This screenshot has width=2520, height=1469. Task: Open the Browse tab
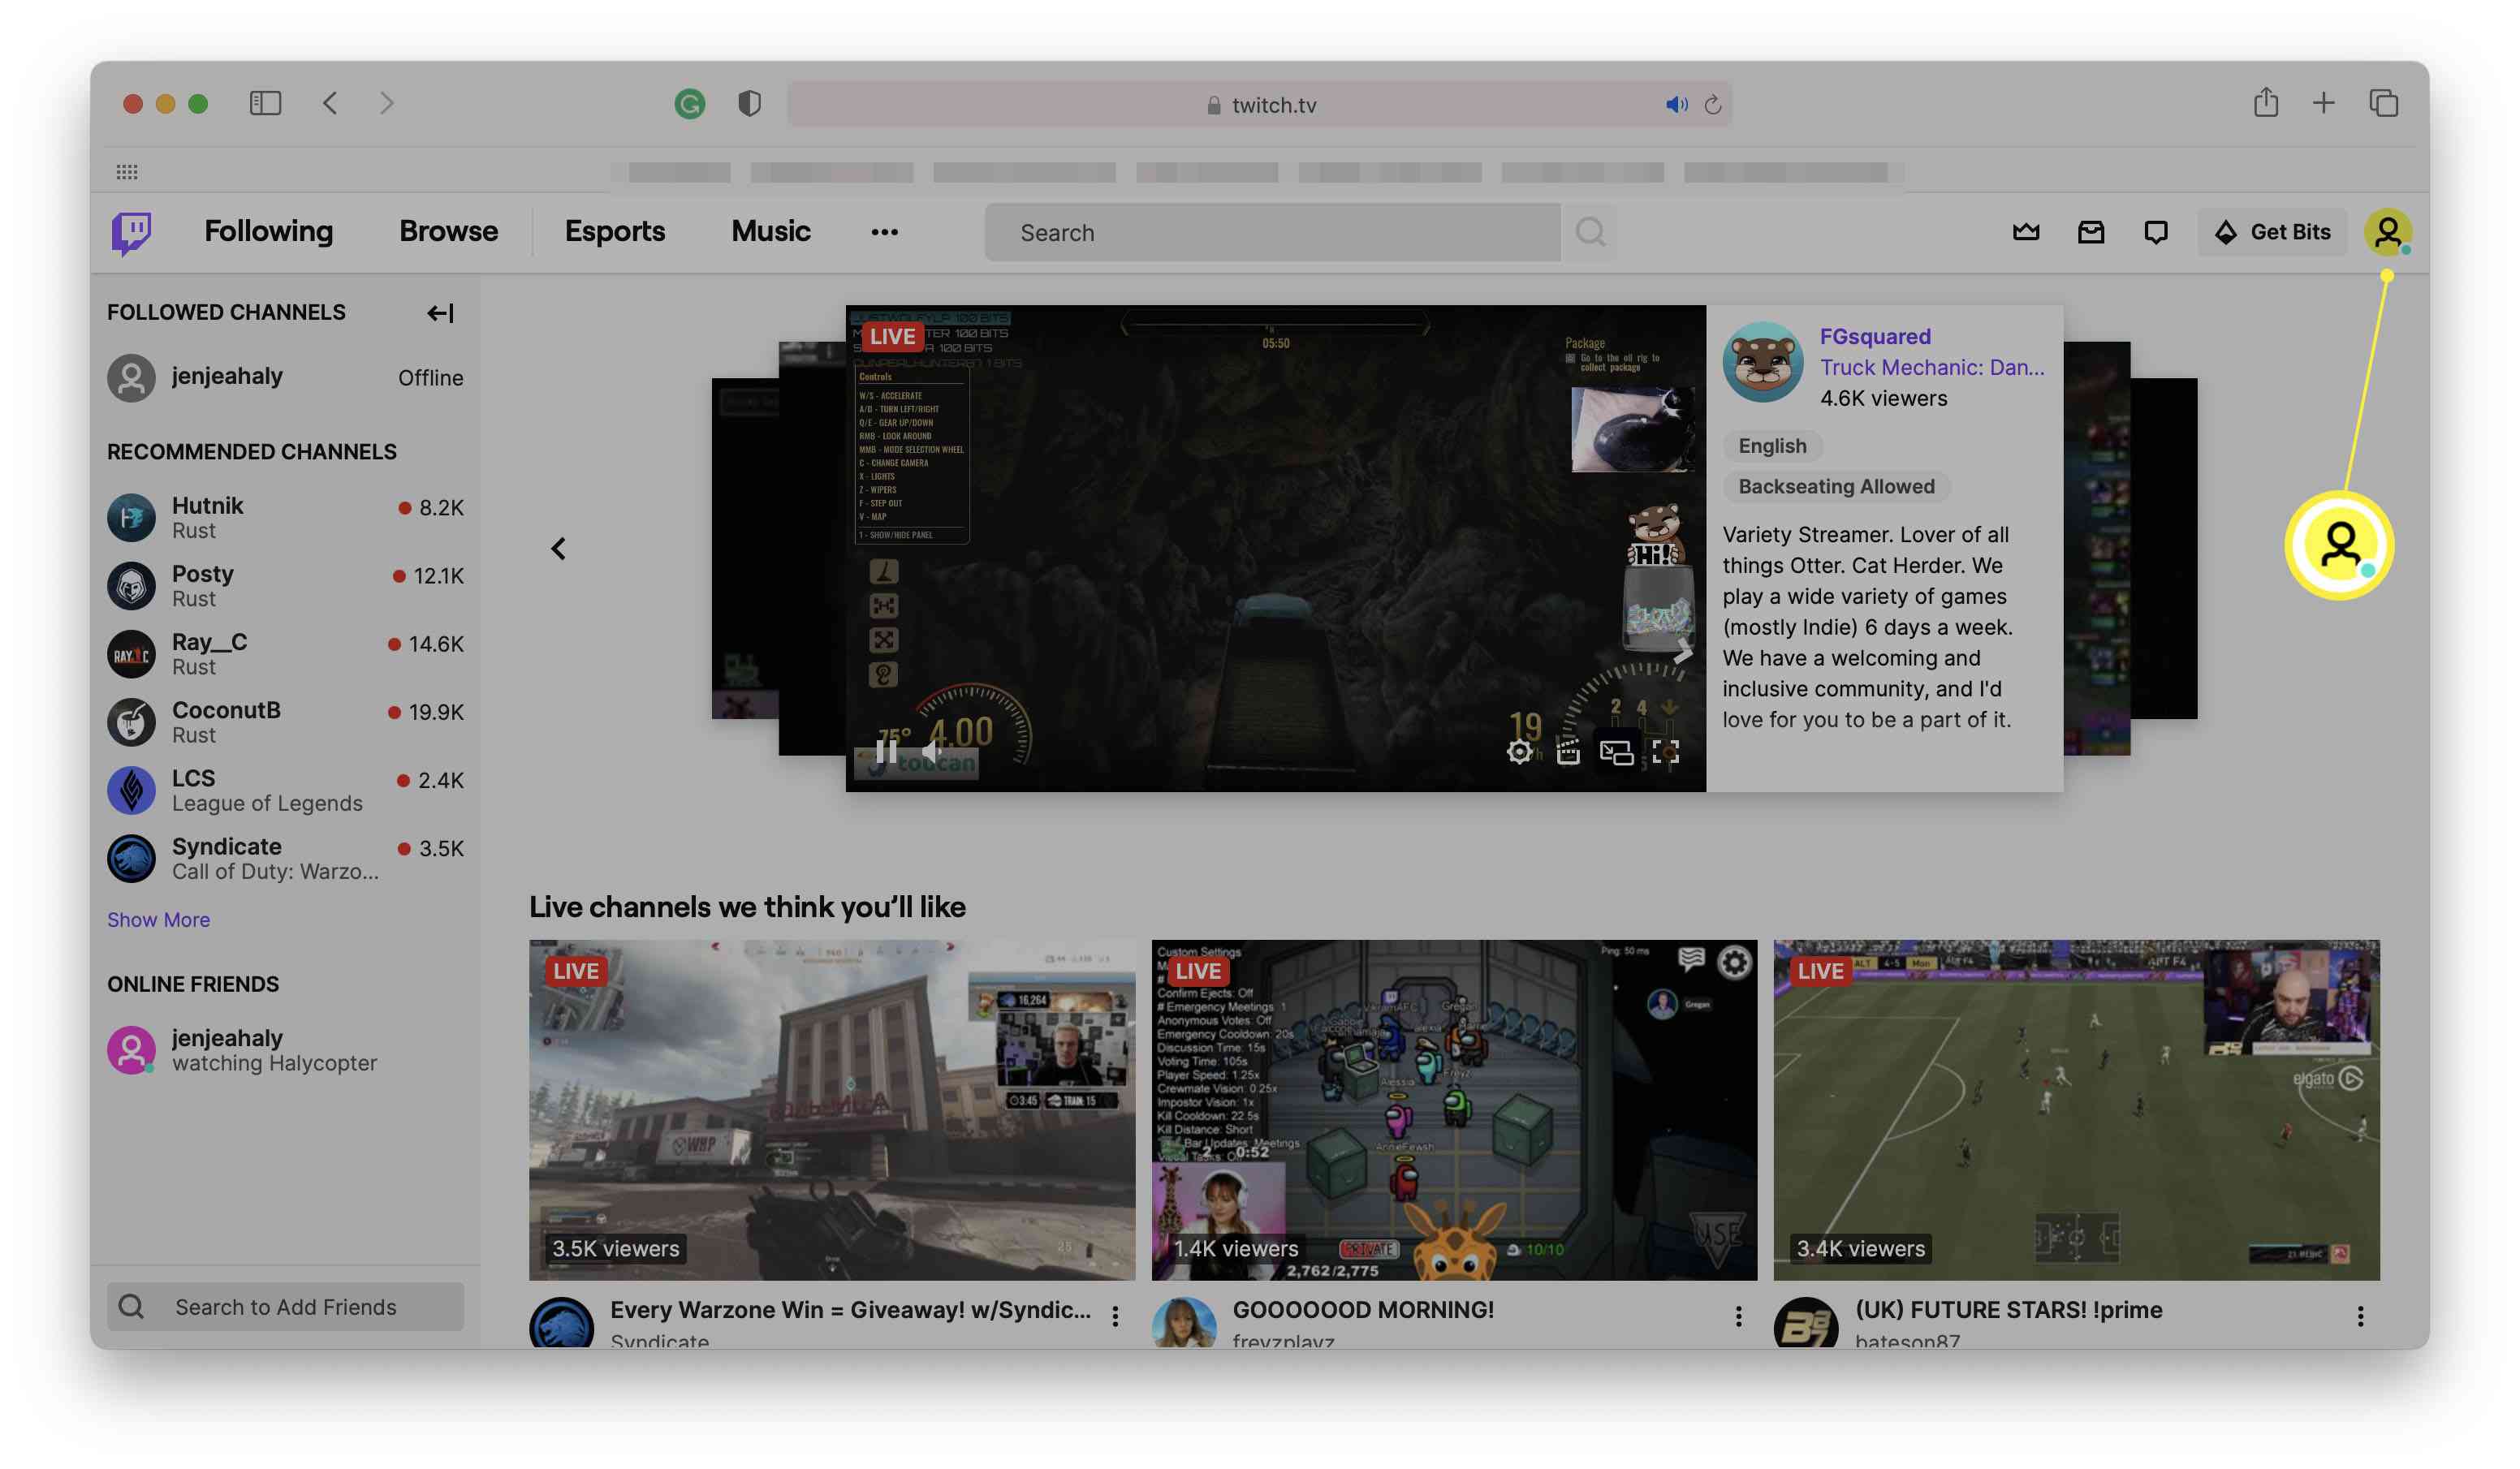pos(448,231)
